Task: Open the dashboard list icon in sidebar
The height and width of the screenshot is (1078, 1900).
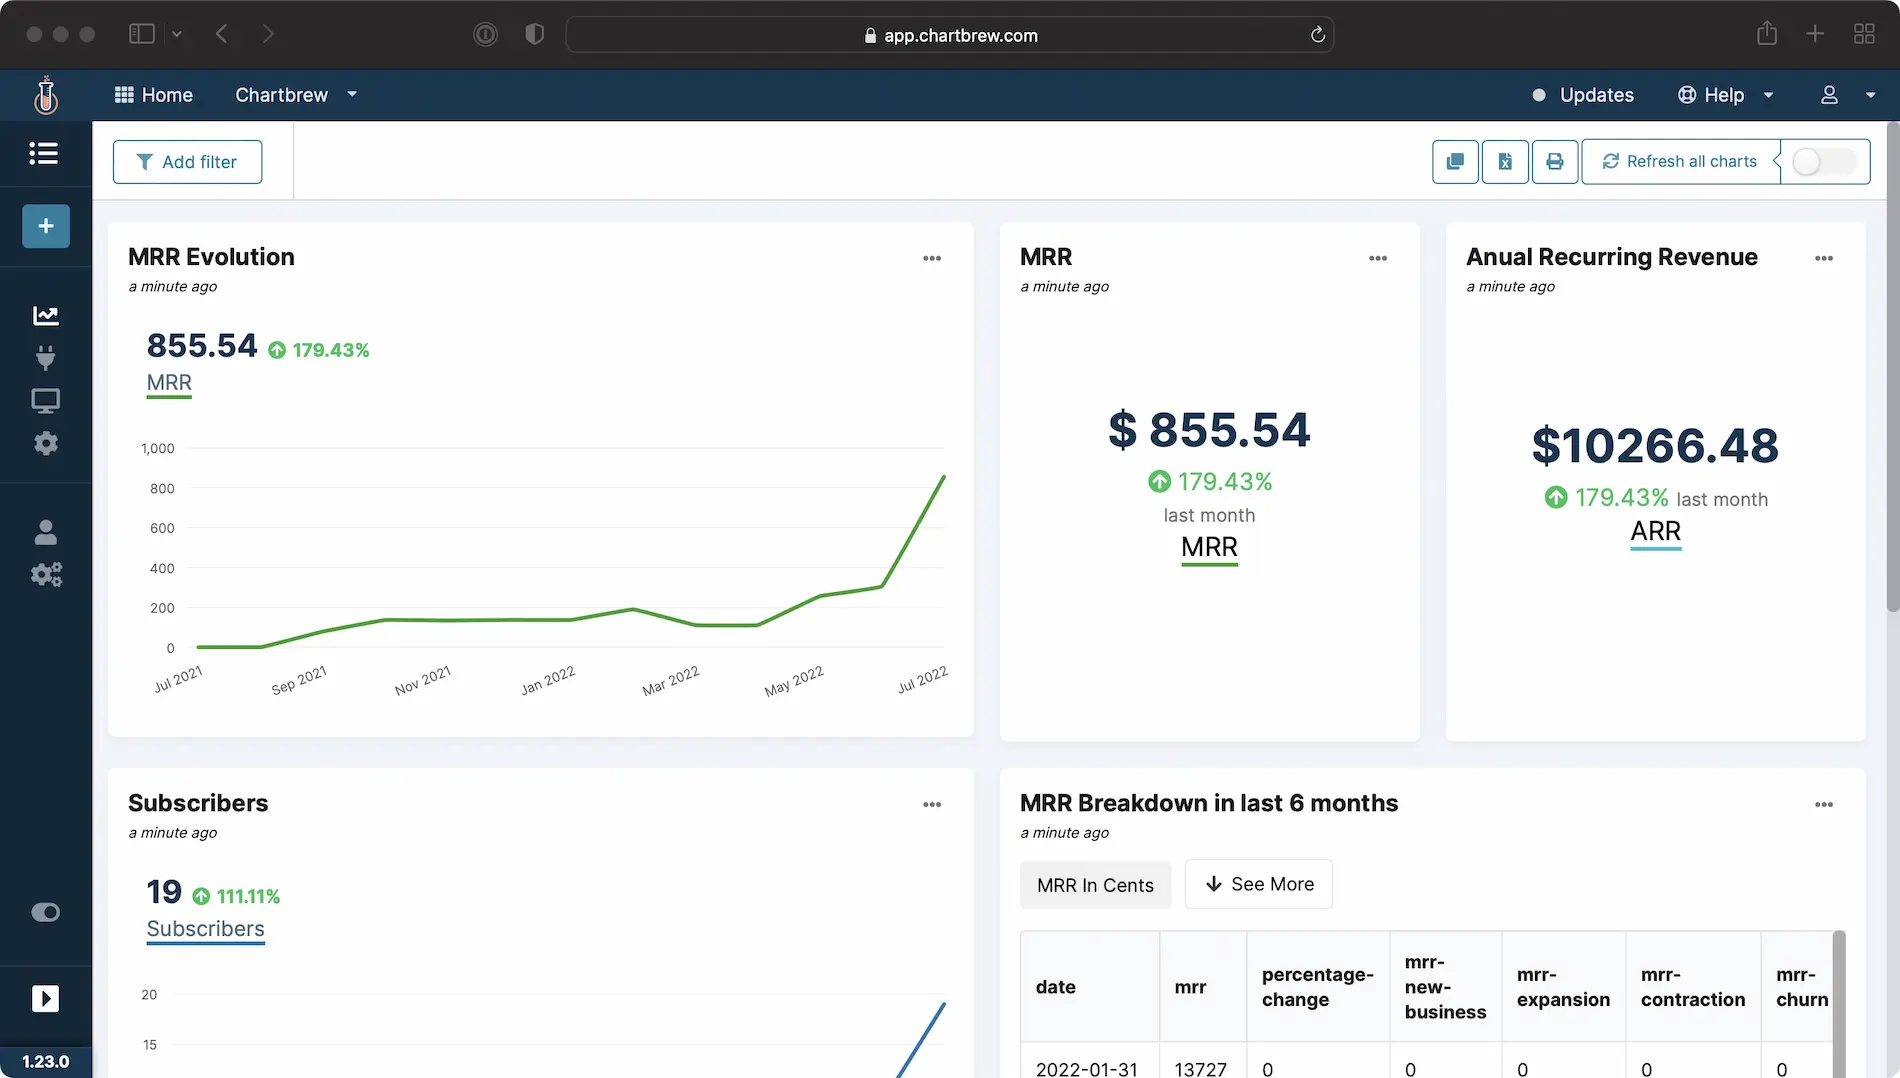Action: point(44,153)
